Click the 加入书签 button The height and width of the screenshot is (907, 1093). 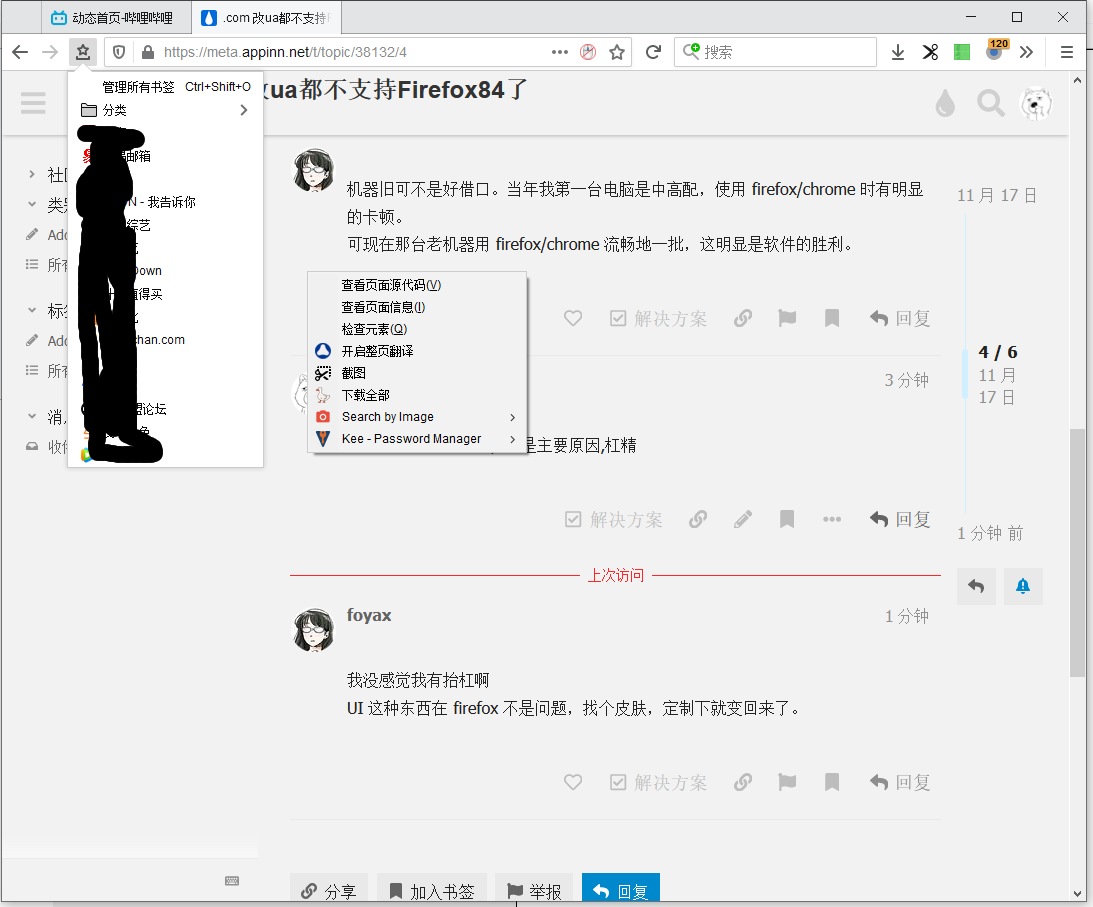(x=431, y=890)
